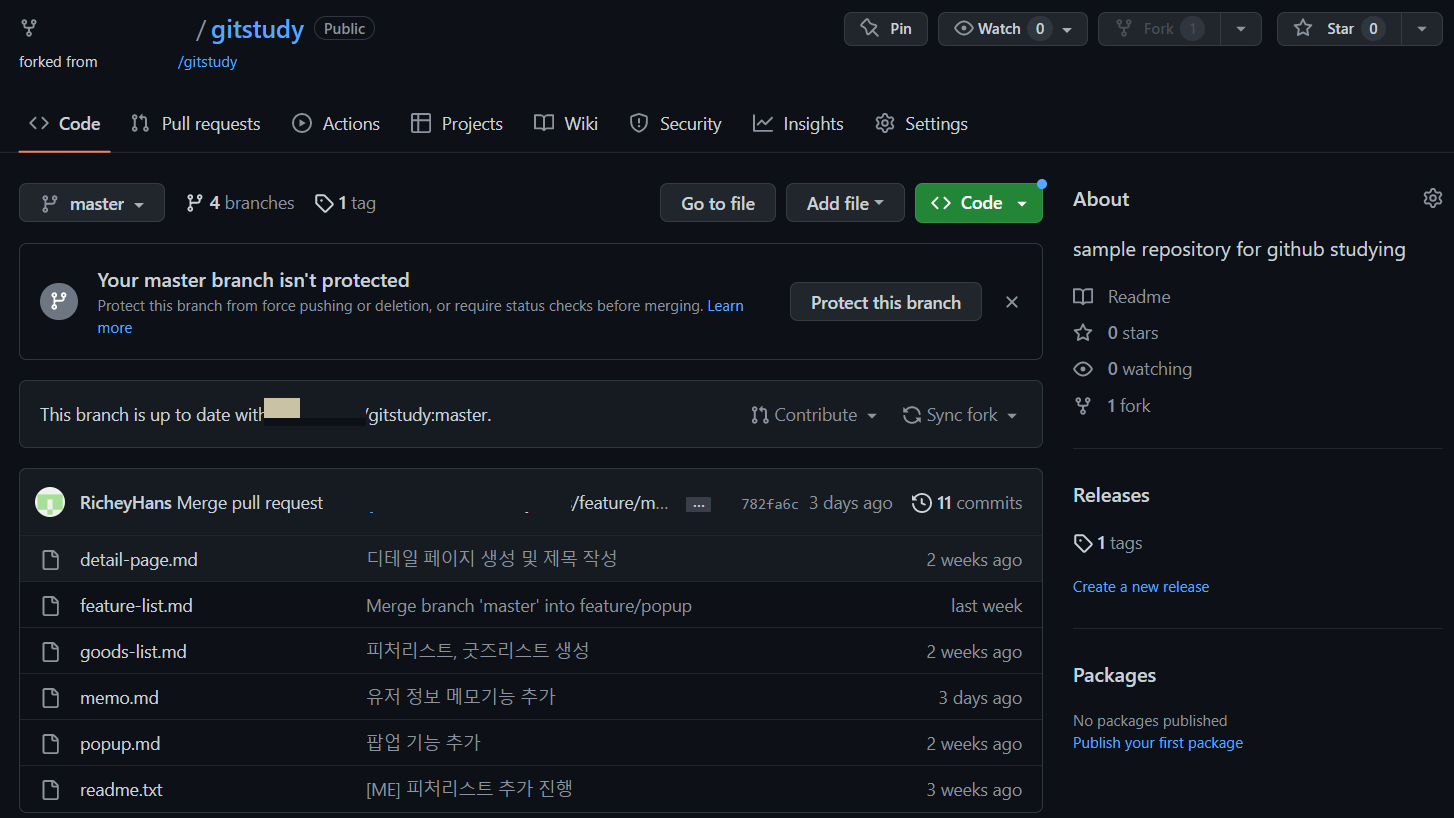Open the Add file dropdown

coord(845,203)
